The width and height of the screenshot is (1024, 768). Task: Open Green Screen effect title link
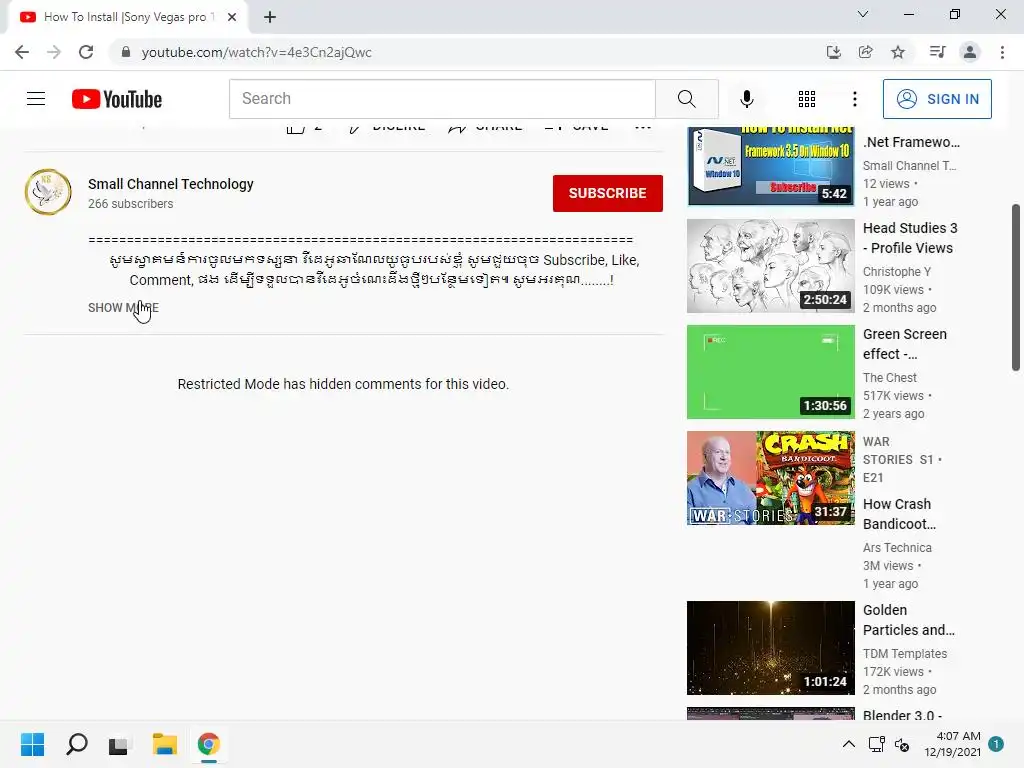(904, 344)
